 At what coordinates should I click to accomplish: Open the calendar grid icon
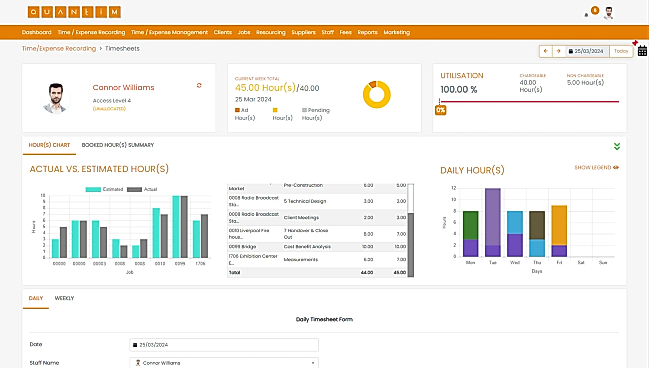click(642, 51)
